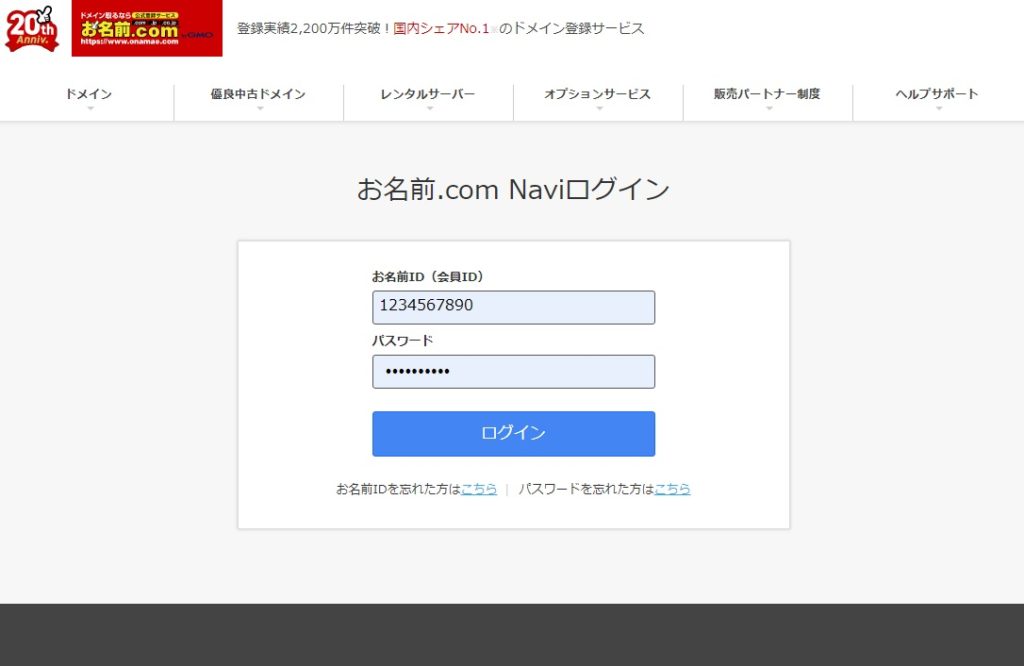Click the お名前.com Naviログイン heading
The width and height of the screenshot is (1024, 666).
(x=513, y=189)
